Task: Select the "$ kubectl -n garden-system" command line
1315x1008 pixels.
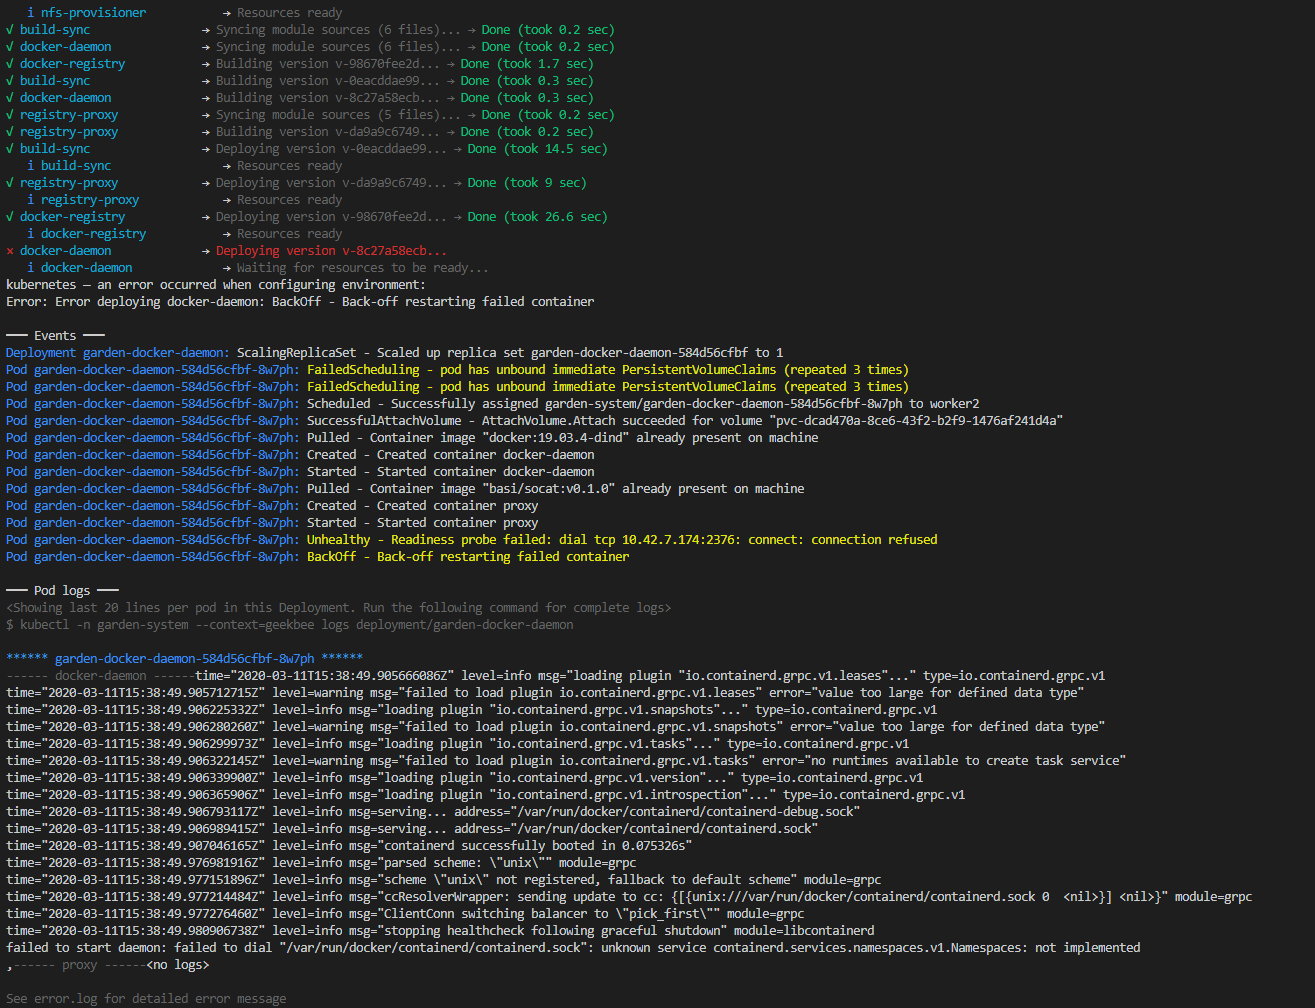Action: coord(290,625)
